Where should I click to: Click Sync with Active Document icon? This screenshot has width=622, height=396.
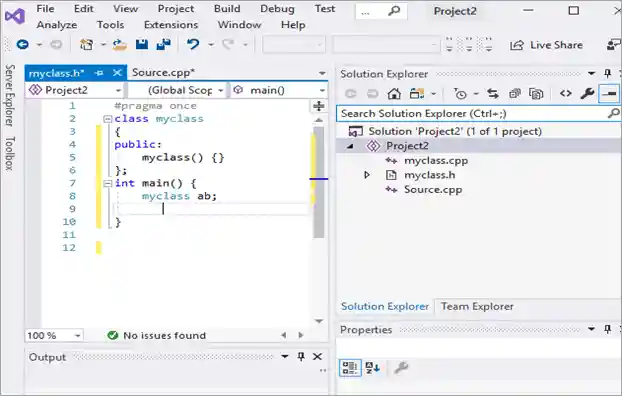tap(493, 94)
